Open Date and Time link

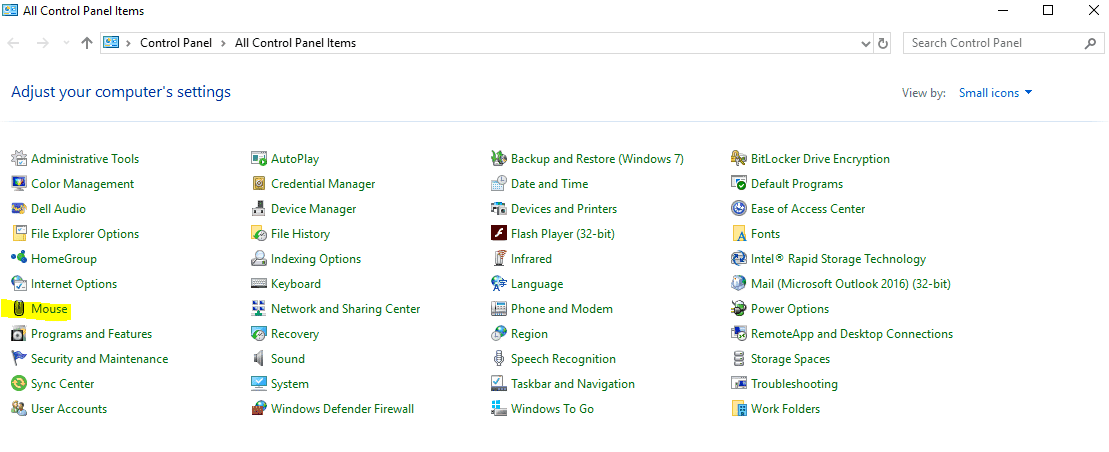550,183
